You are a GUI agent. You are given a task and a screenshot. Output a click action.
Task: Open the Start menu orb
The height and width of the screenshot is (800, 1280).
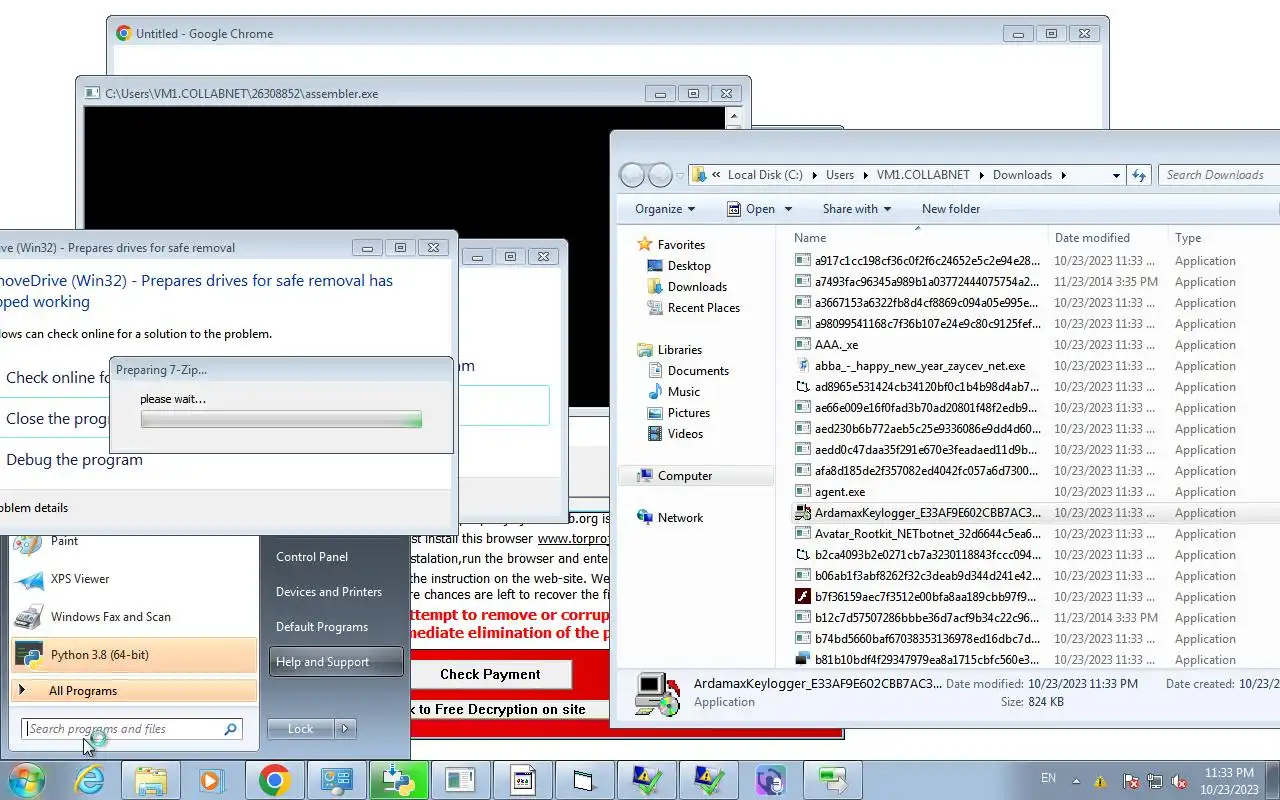tap(26, 779)
